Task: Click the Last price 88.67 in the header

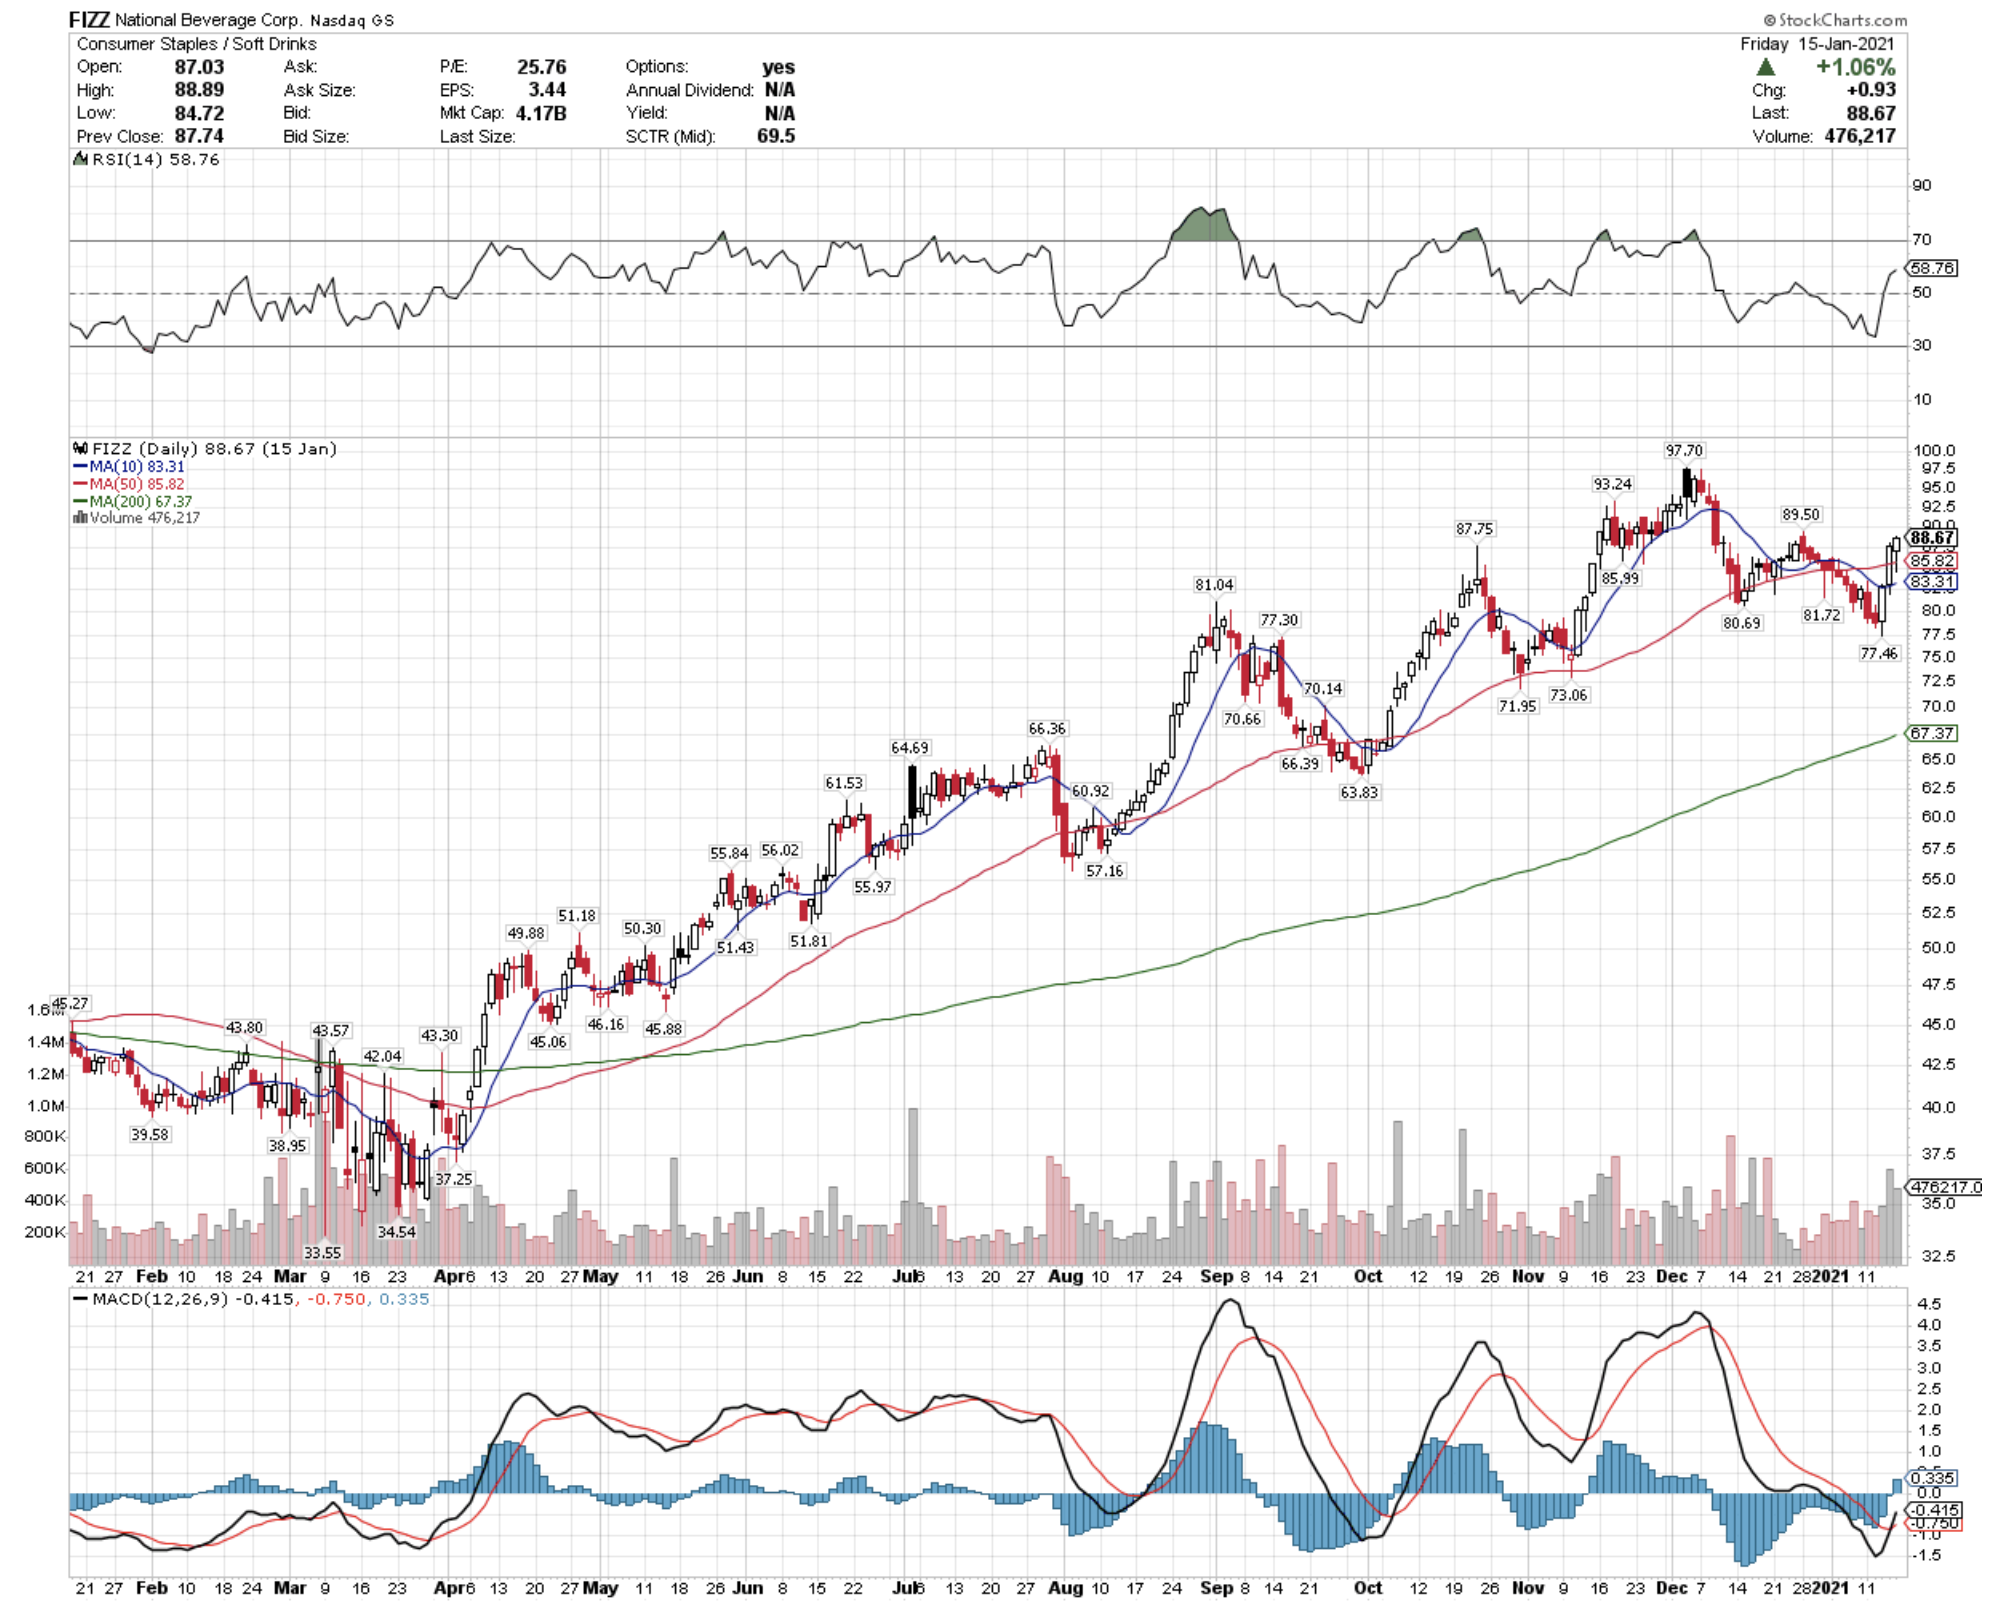Action: (x=1871, y=113)
